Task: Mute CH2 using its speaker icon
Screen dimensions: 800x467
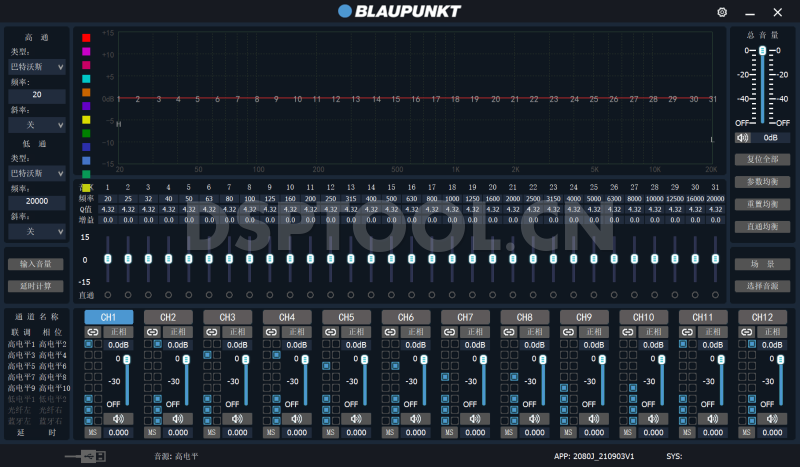Action: pos(178,418)
